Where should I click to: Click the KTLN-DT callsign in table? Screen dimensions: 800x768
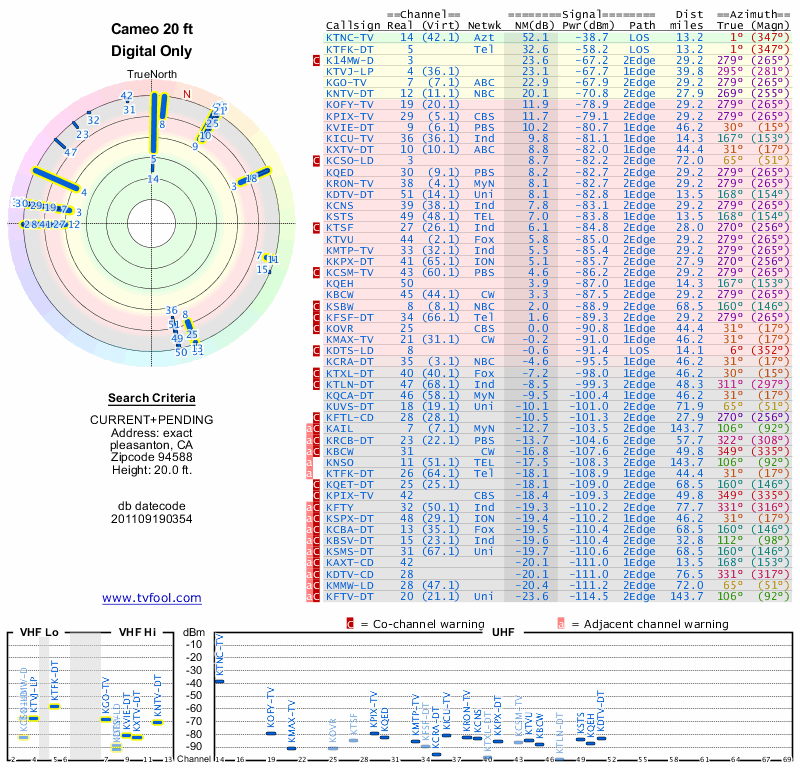[350, 384]
